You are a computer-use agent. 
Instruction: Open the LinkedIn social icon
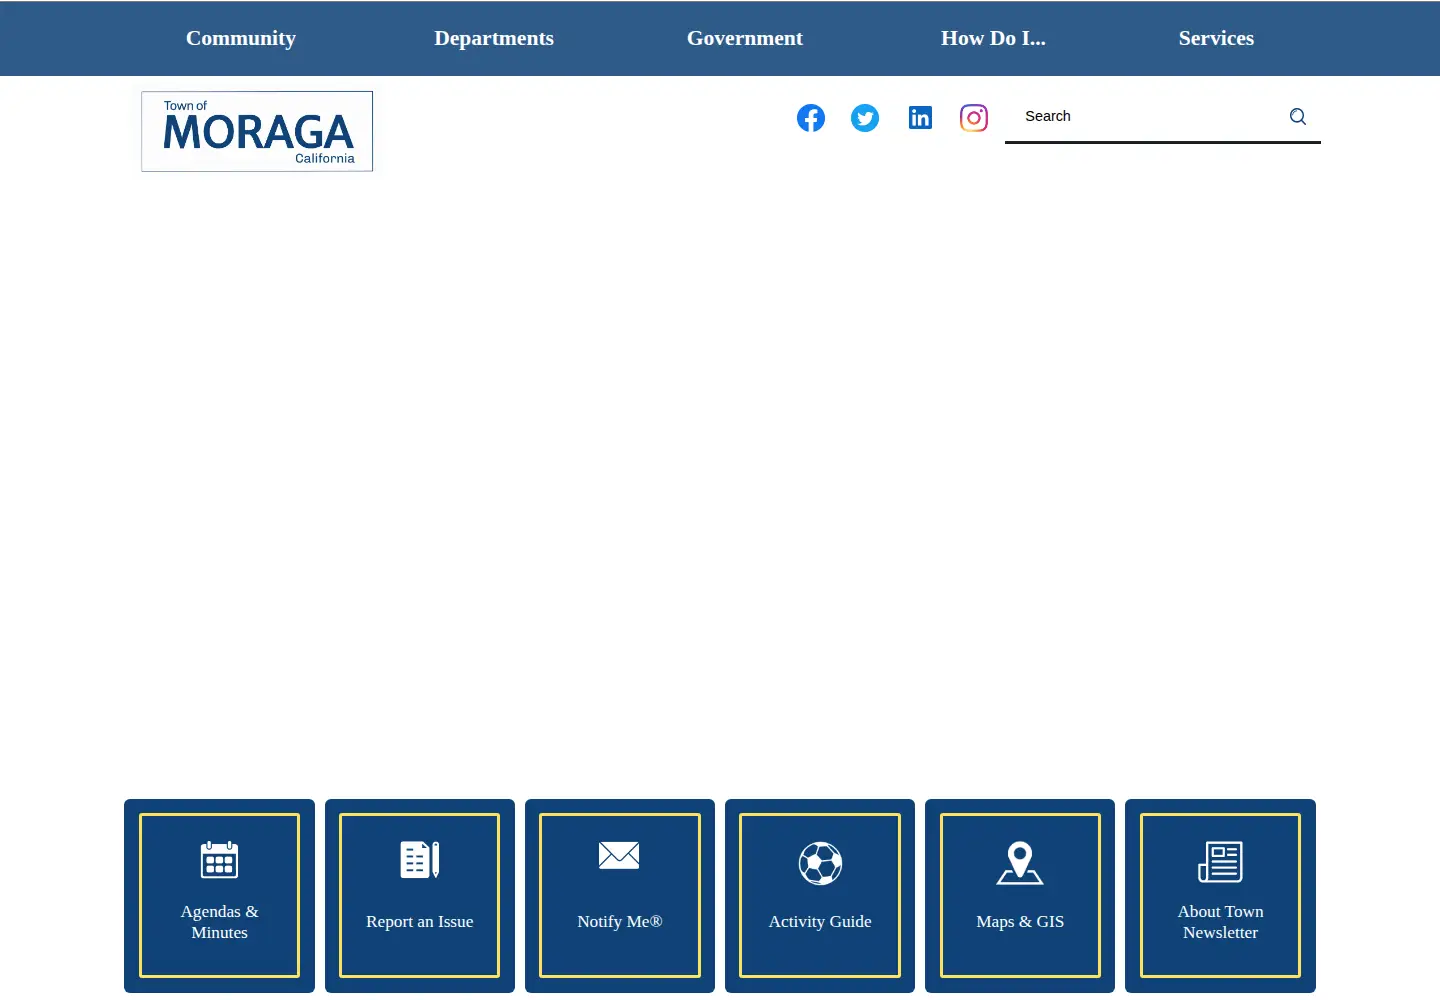pyautogui.click(x=920, y=118)
